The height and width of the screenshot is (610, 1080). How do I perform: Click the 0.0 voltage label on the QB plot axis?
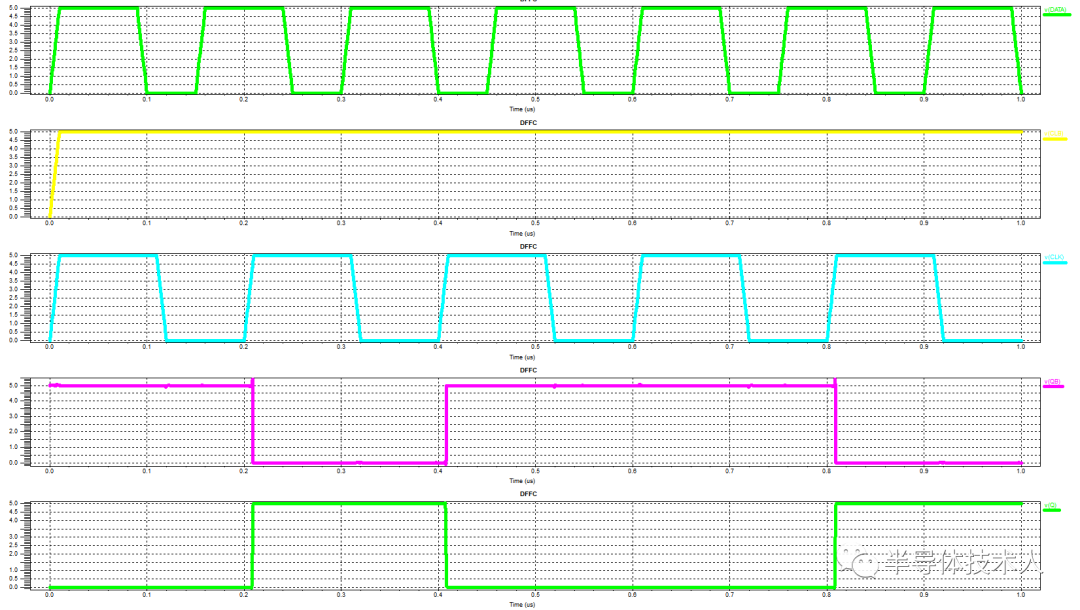pos(14,463)
